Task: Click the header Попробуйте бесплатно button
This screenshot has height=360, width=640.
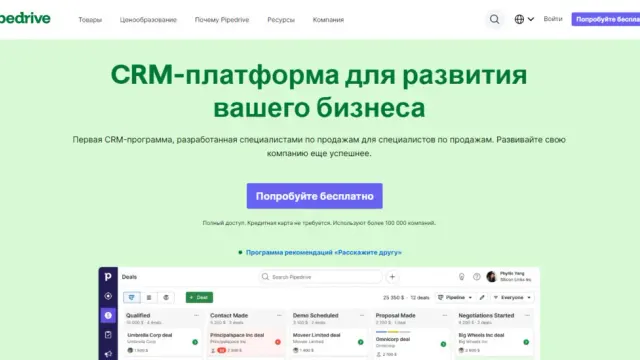Action: click(x=606, y=19)
